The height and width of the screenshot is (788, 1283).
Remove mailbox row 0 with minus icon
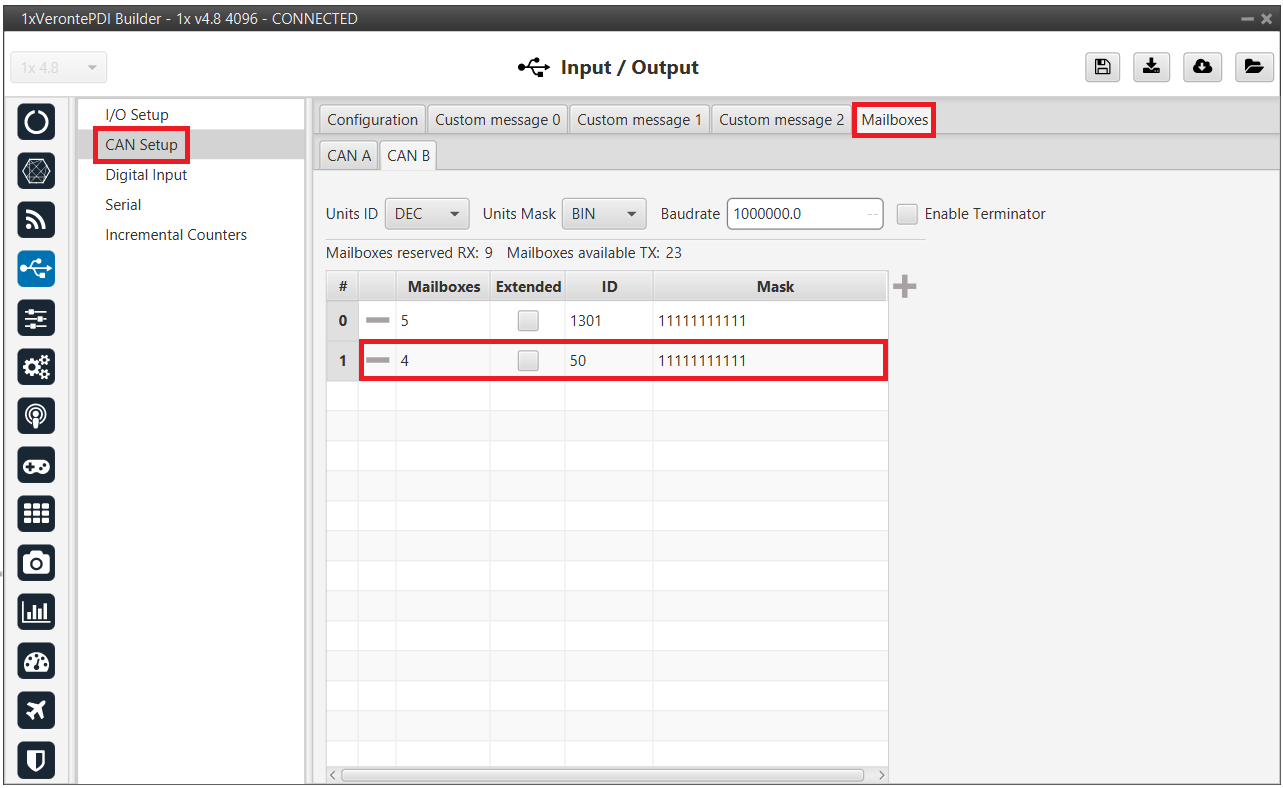click(377, 321)
